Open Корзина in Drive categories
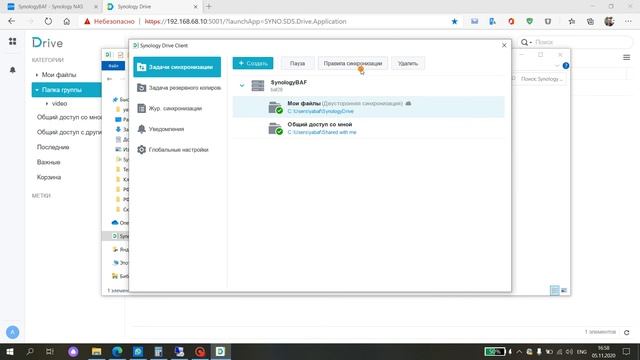The width and height of the screenshot is (640, 360). point(49,178)
